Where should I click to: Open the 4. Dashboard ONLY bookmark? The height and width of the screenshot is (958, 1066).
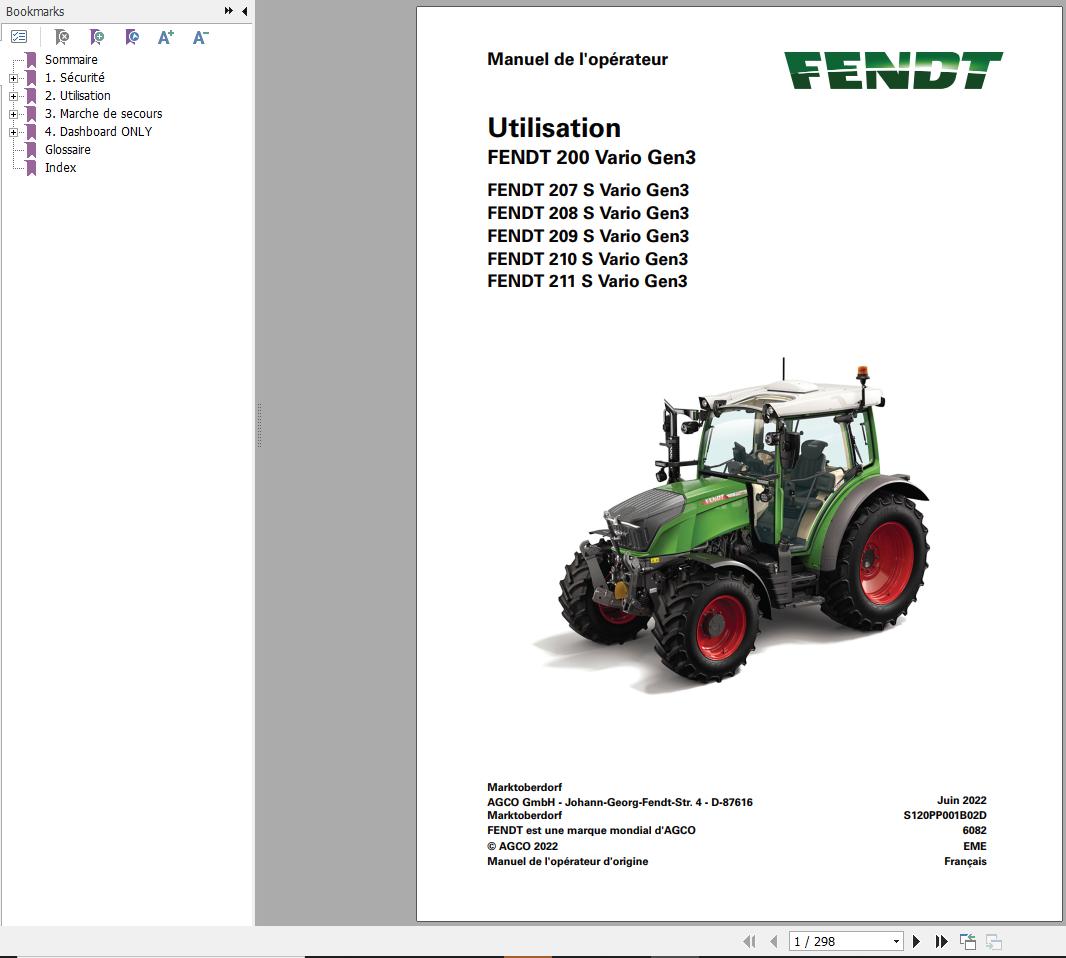click(99, 132)
